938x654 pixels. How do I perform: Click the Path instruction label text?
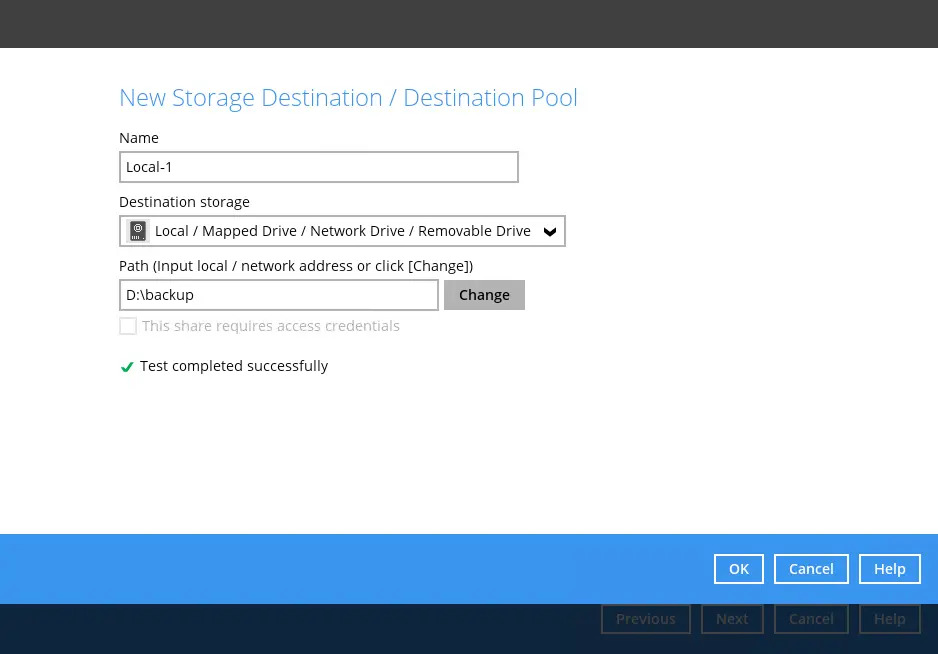(x=295, y=266)
